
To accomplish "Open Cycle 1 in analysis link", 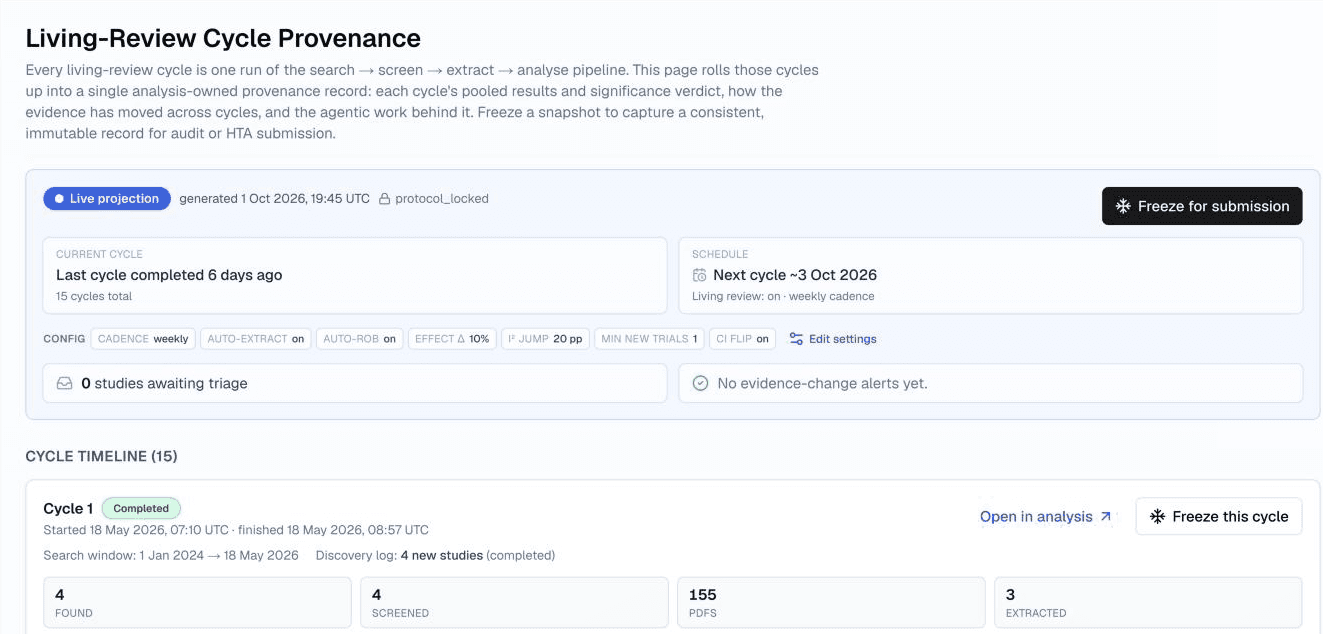I will point(1046,517).
